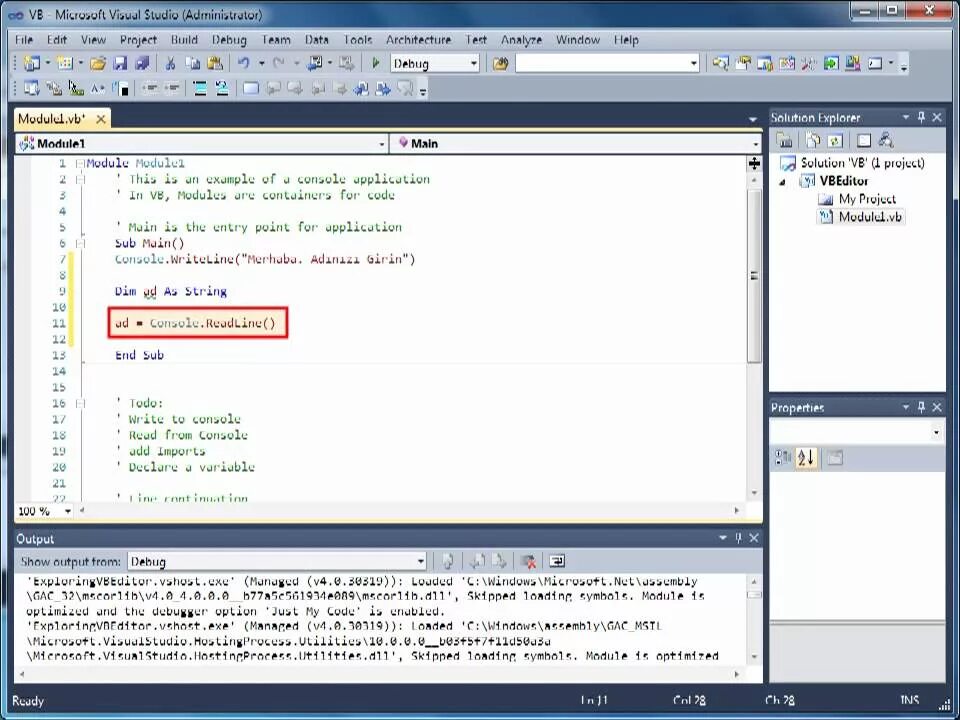960x720 pixels.
Task: Open the File menu
Action: [x=24, y=40]
